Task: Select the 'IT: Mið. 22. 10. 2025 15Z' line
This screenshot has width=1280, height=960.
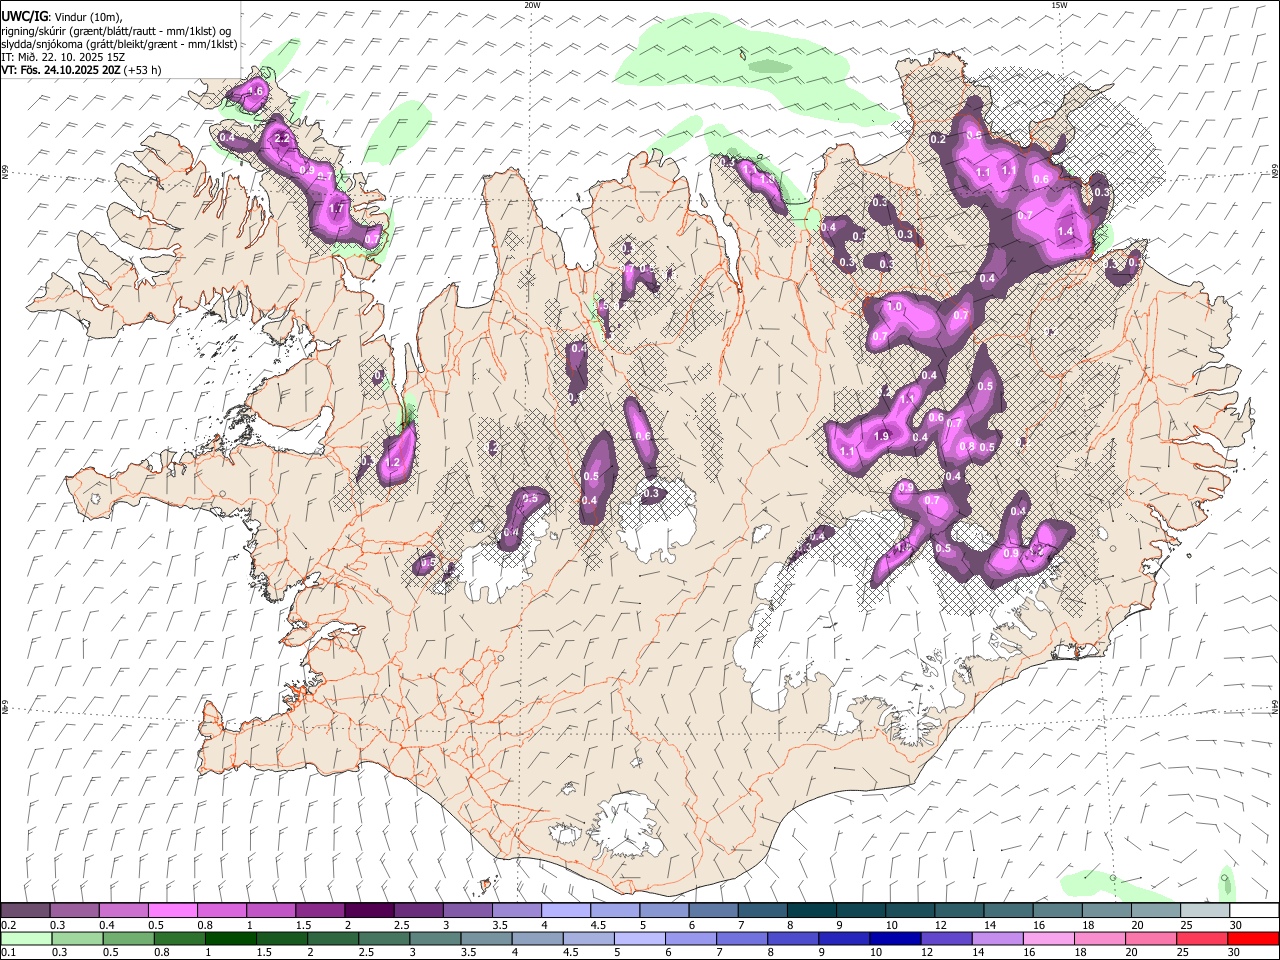Action: (x=63, y=57)
